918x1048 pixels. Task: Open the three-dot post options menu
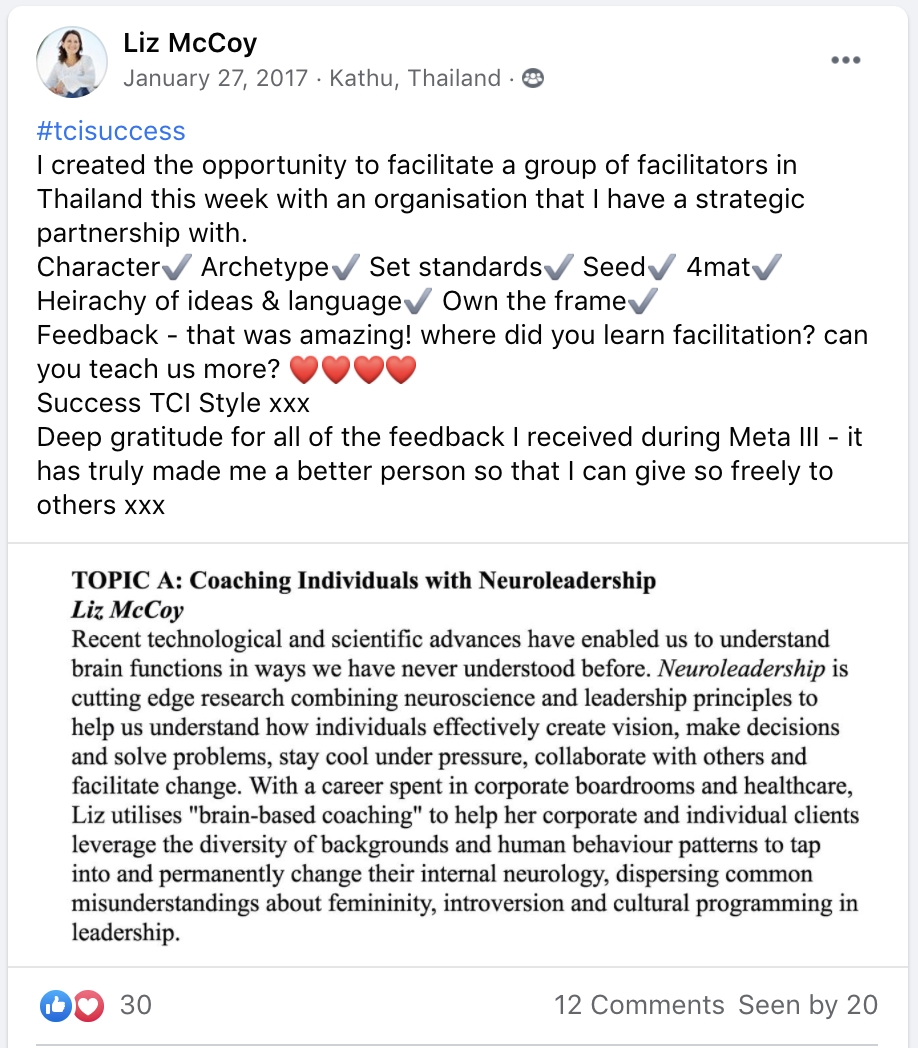click(x=845, y=60)
